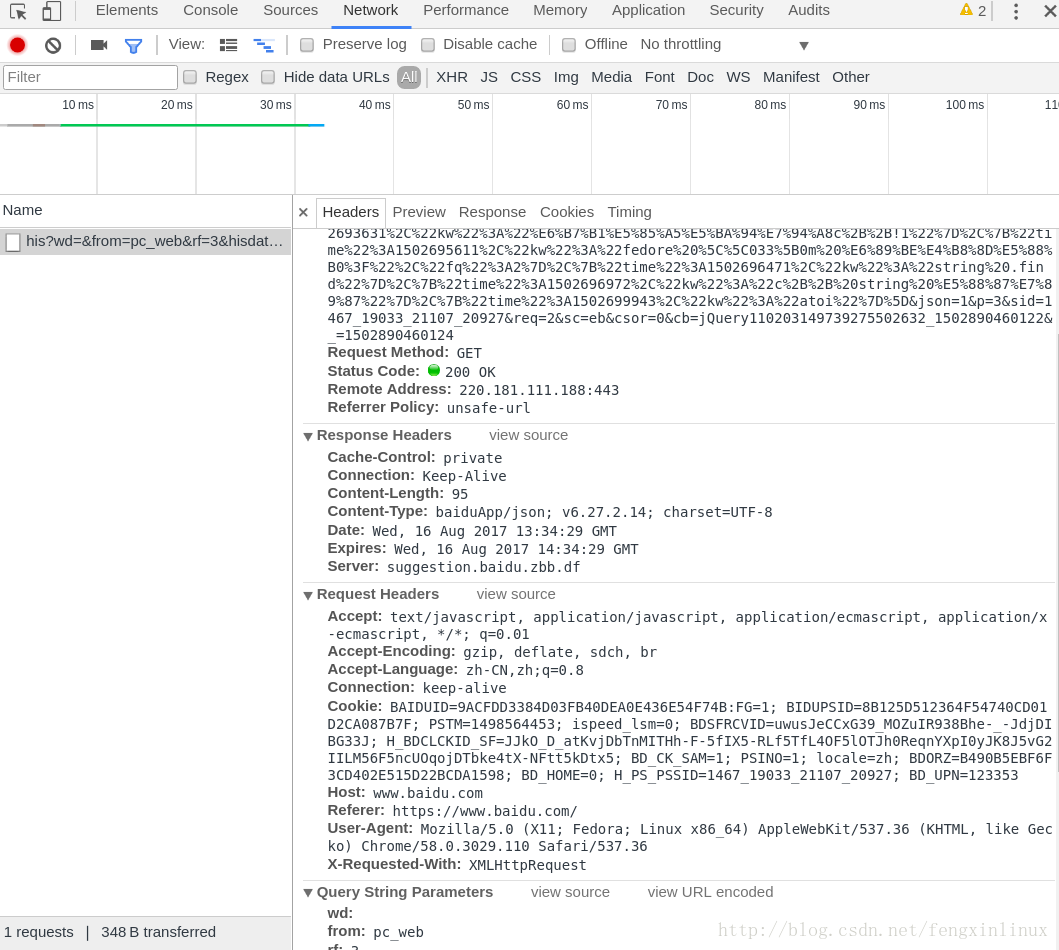This screenshot has height=950, width=1059.
Task: Check the Offline checkbox
Action: (569, 45)
